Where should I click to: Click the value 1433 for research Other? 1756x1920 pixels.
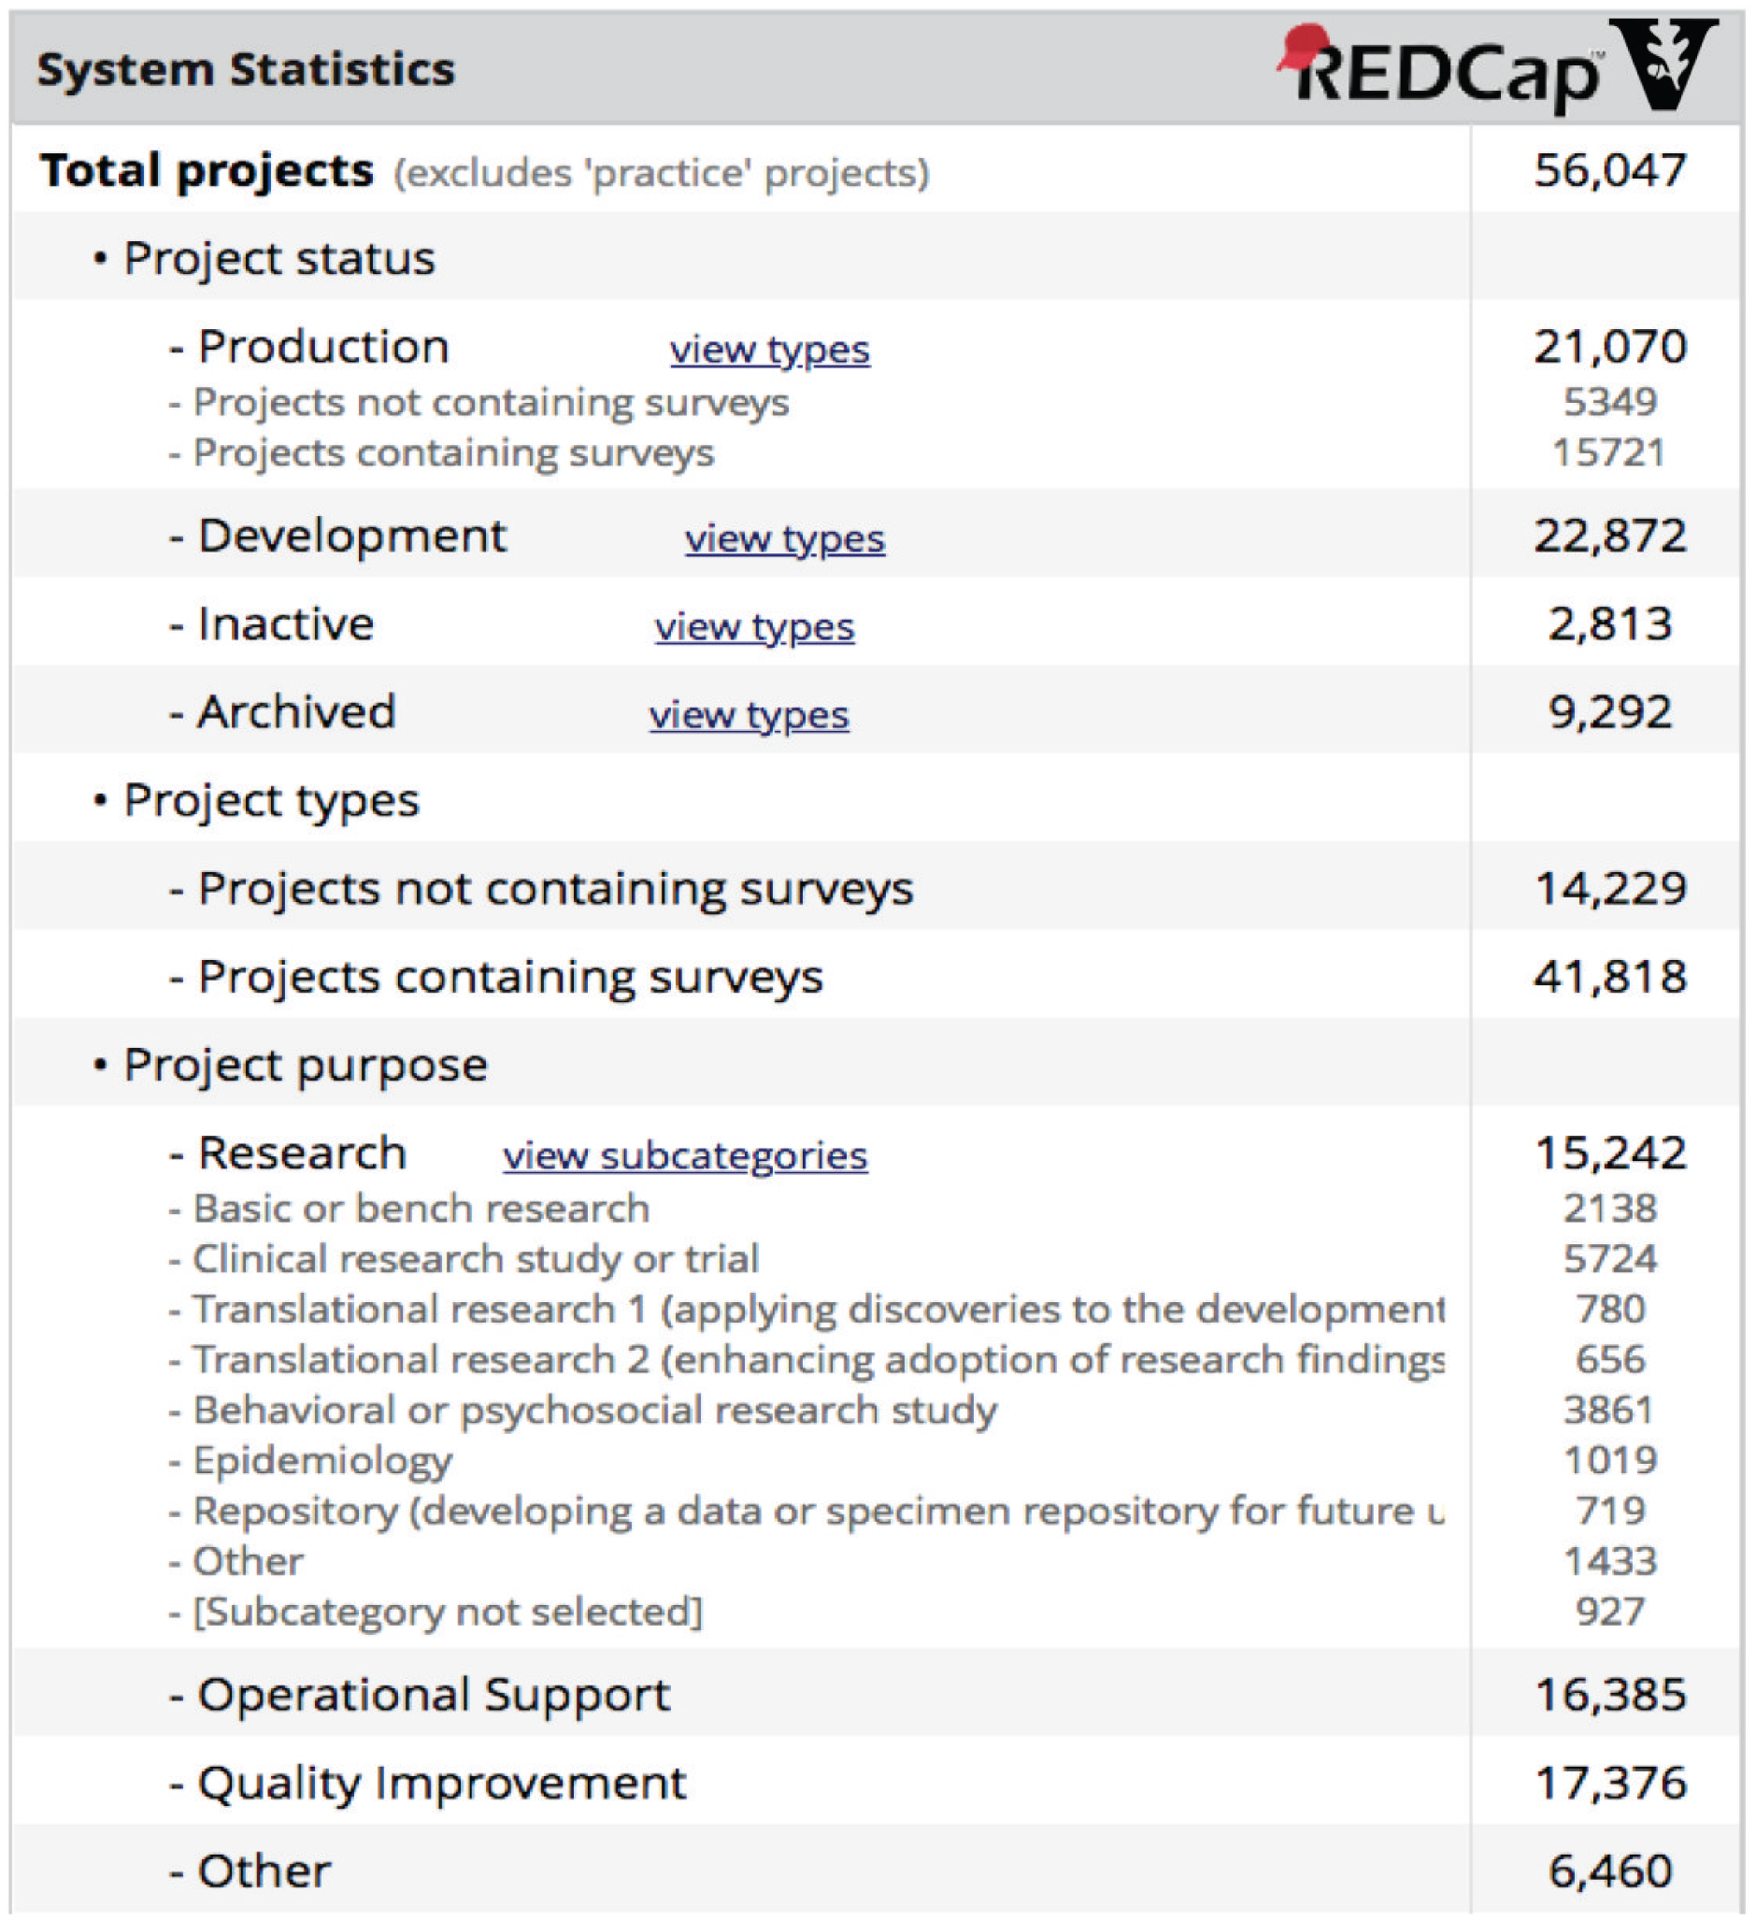[1609, 1562]
